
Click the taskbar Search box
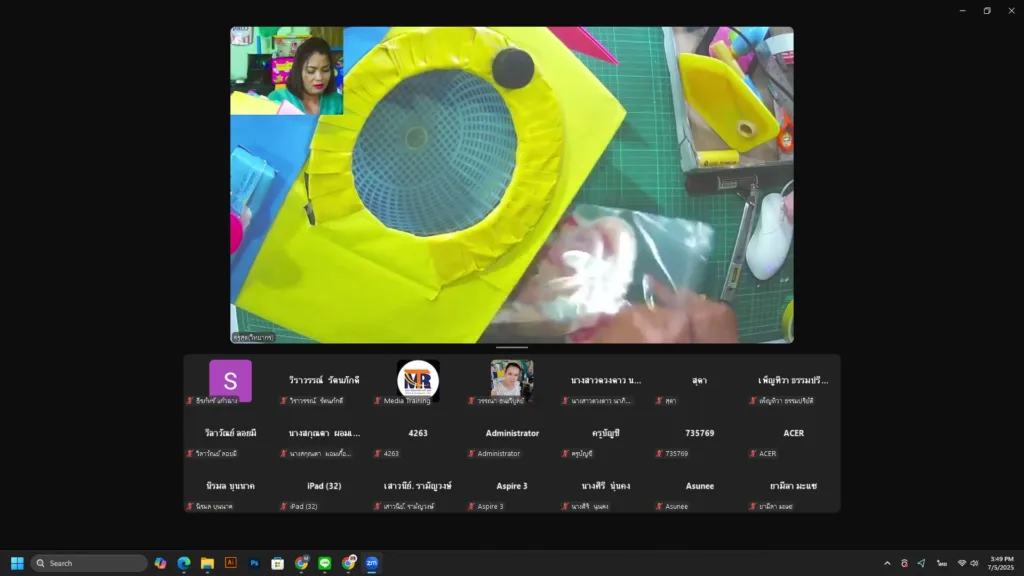pyautogui.click(x=89, y=563)
